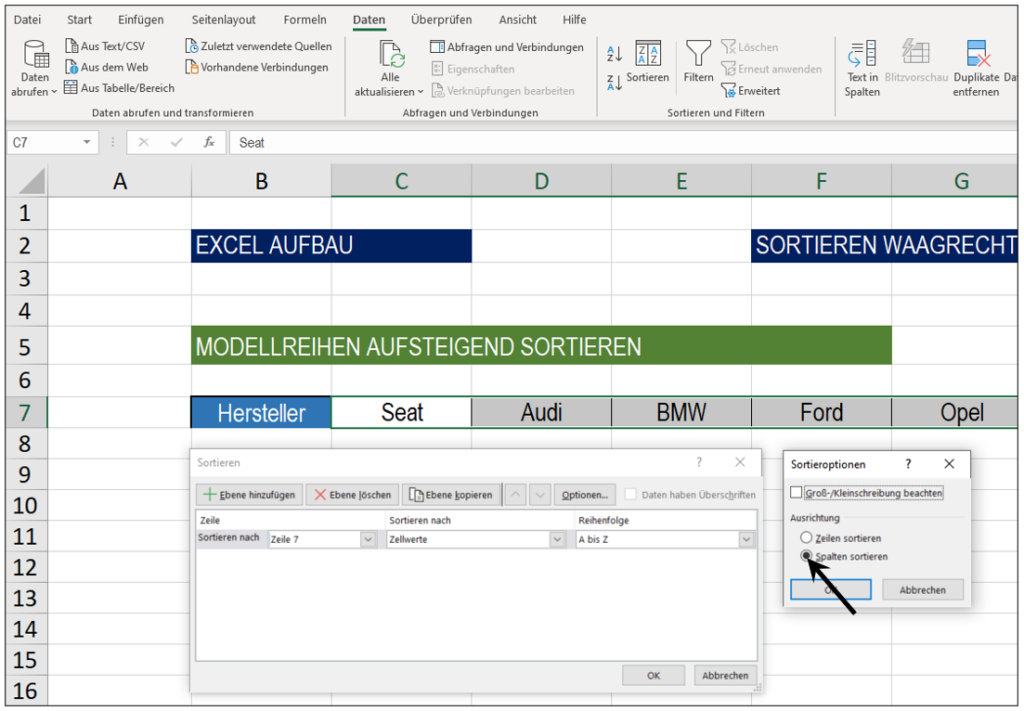The height and width of the screenshot is (711, 1024).
Task: Click Abbrechen in Sortieroptionen dialog
Action: coord(922,590)
